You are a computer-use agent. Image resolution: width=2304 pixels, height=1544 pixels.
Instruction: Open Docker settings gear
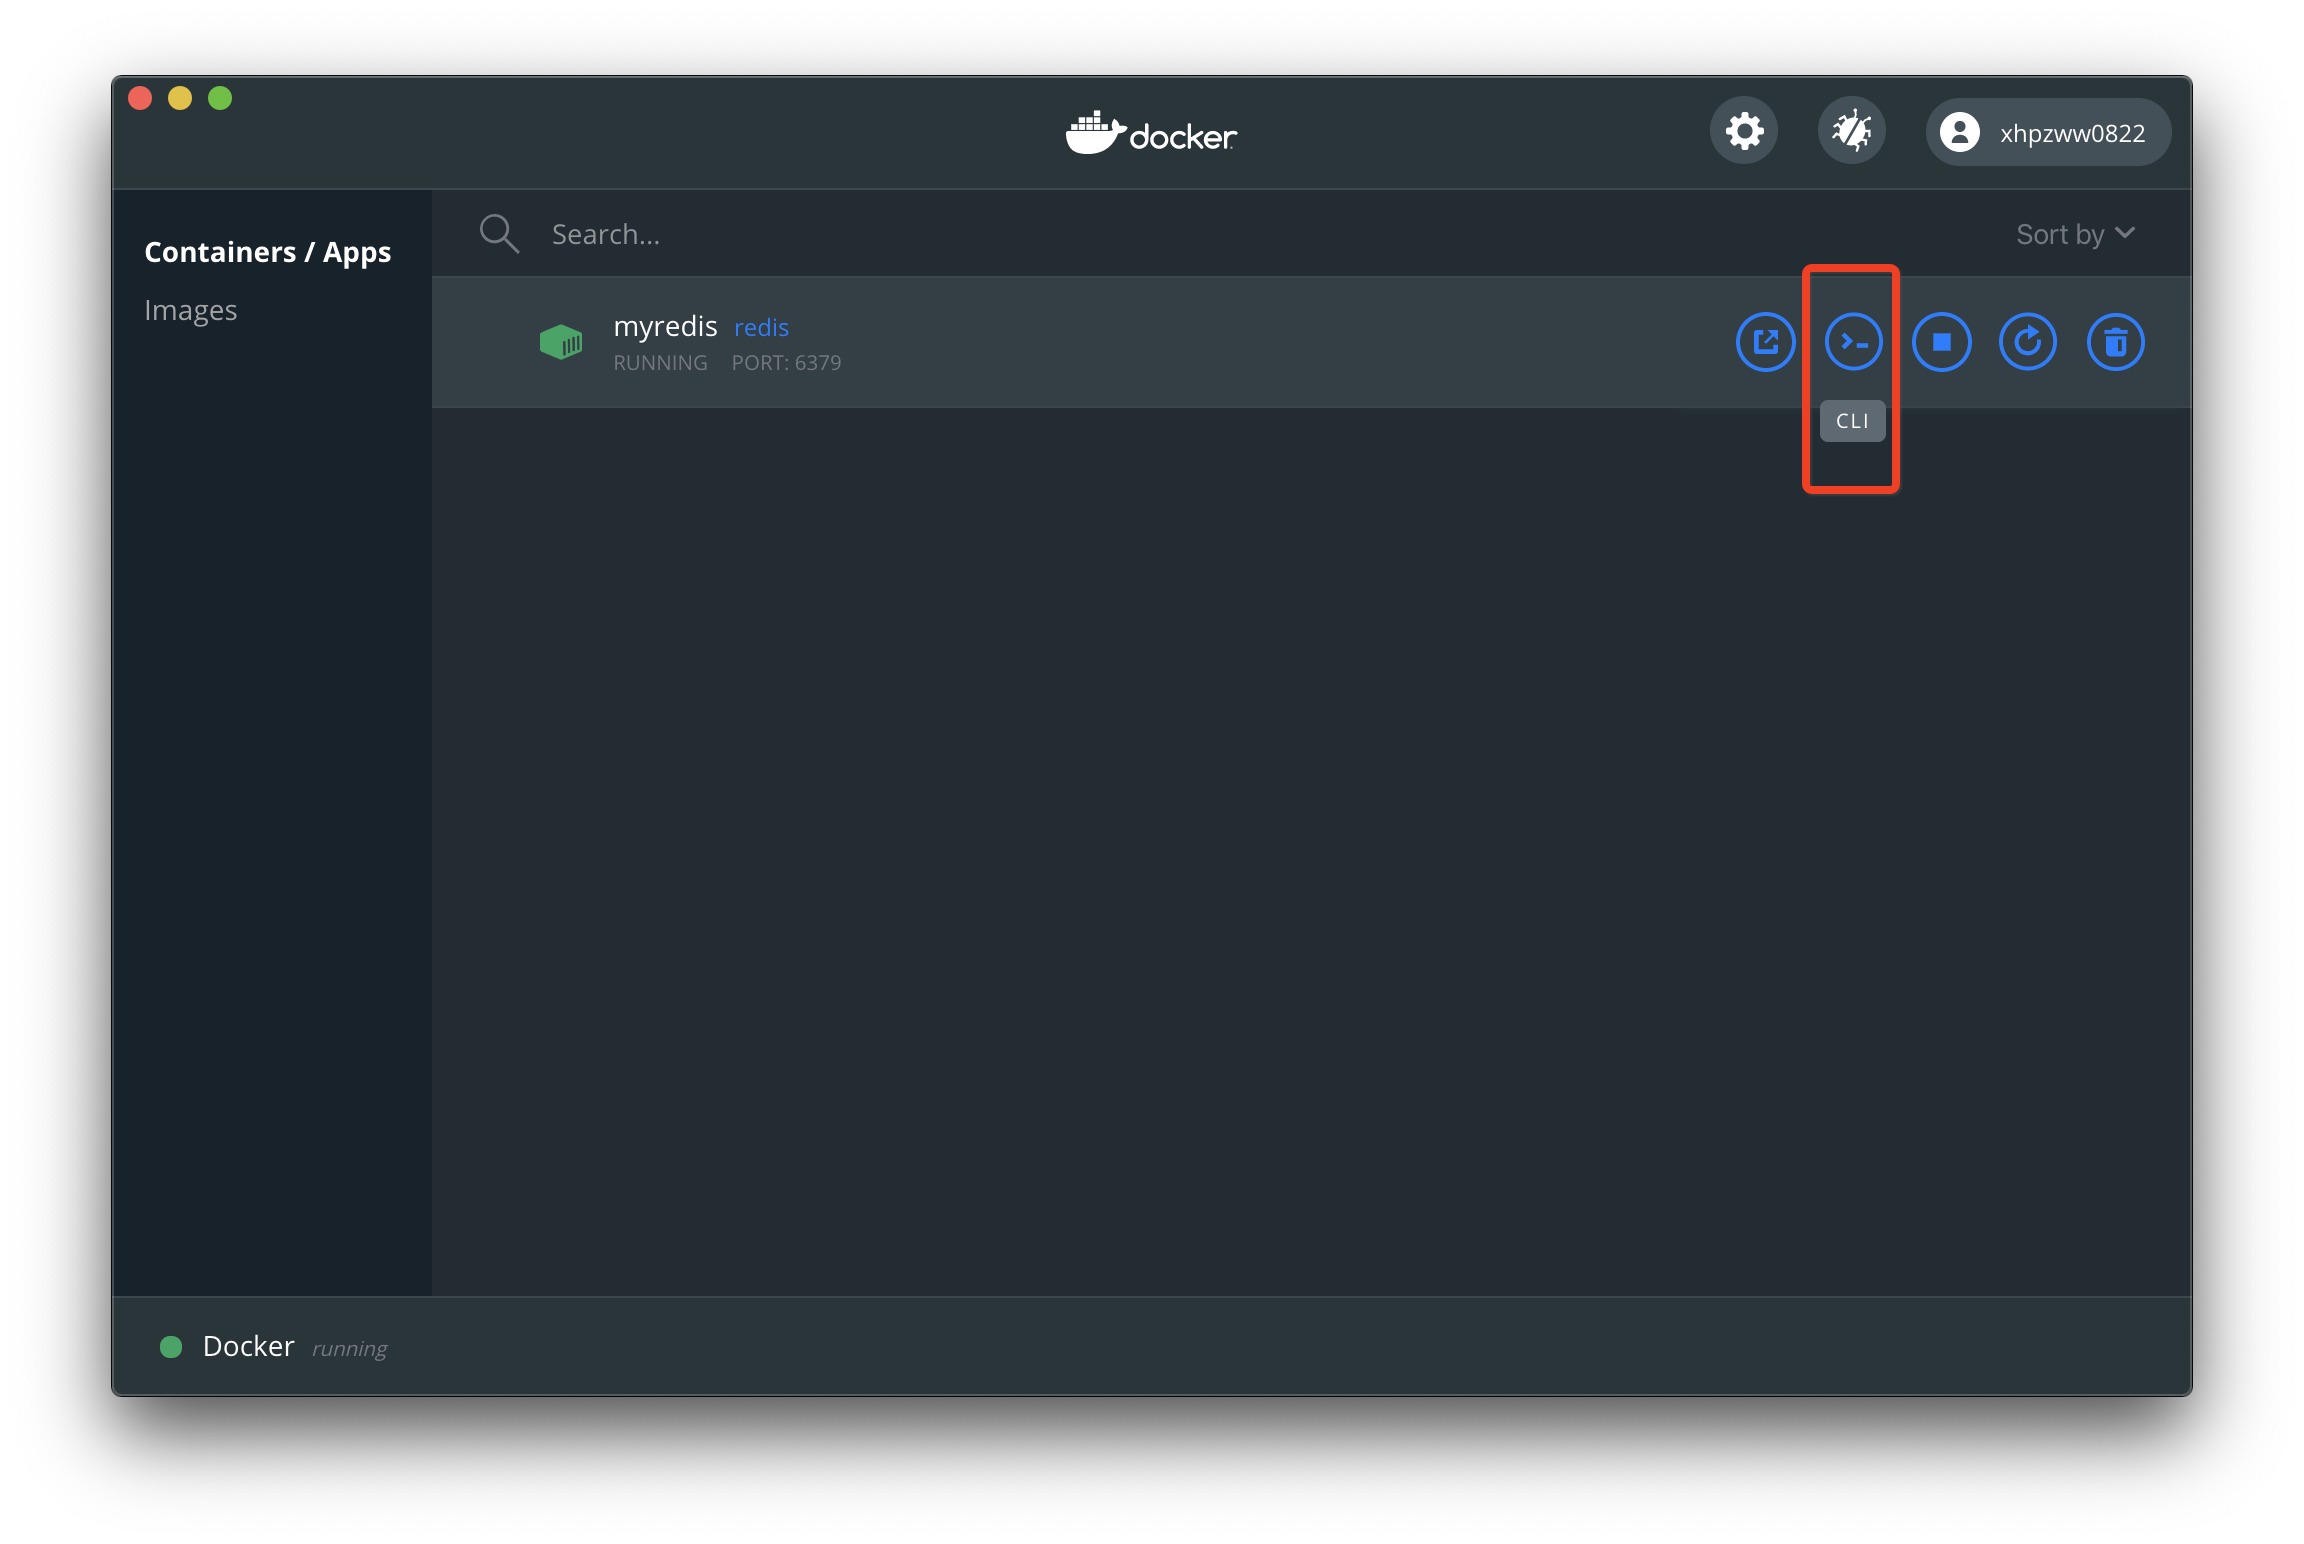[x=1744, y=131]
